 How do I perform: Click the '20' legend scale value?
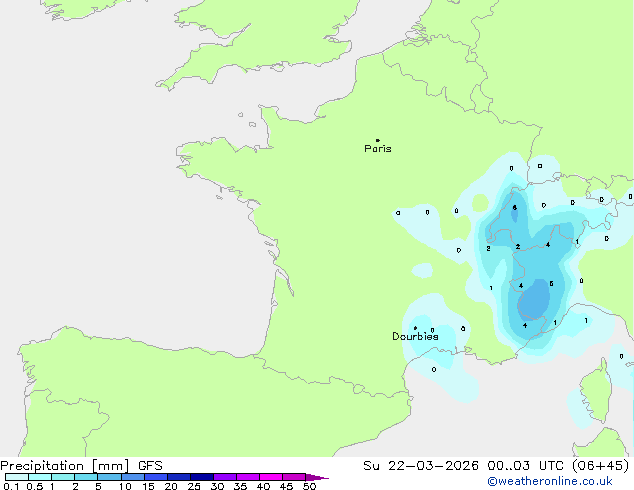pyautogui.click(x=171, y=486)
